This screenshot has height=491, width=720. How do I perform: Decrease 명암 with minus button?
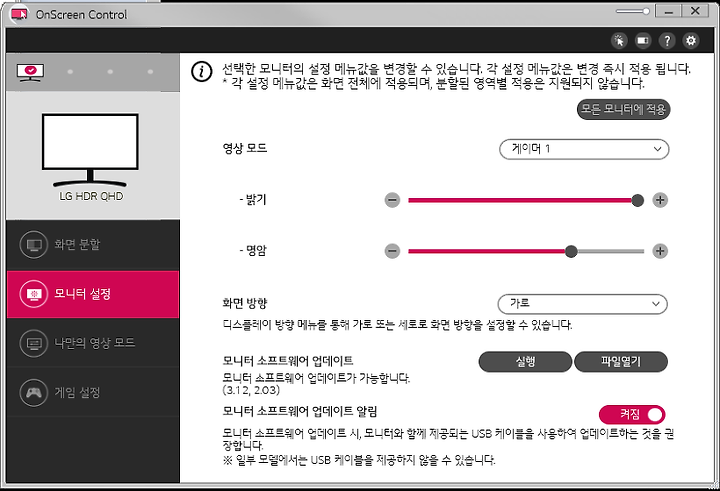(x=392, y=251)
